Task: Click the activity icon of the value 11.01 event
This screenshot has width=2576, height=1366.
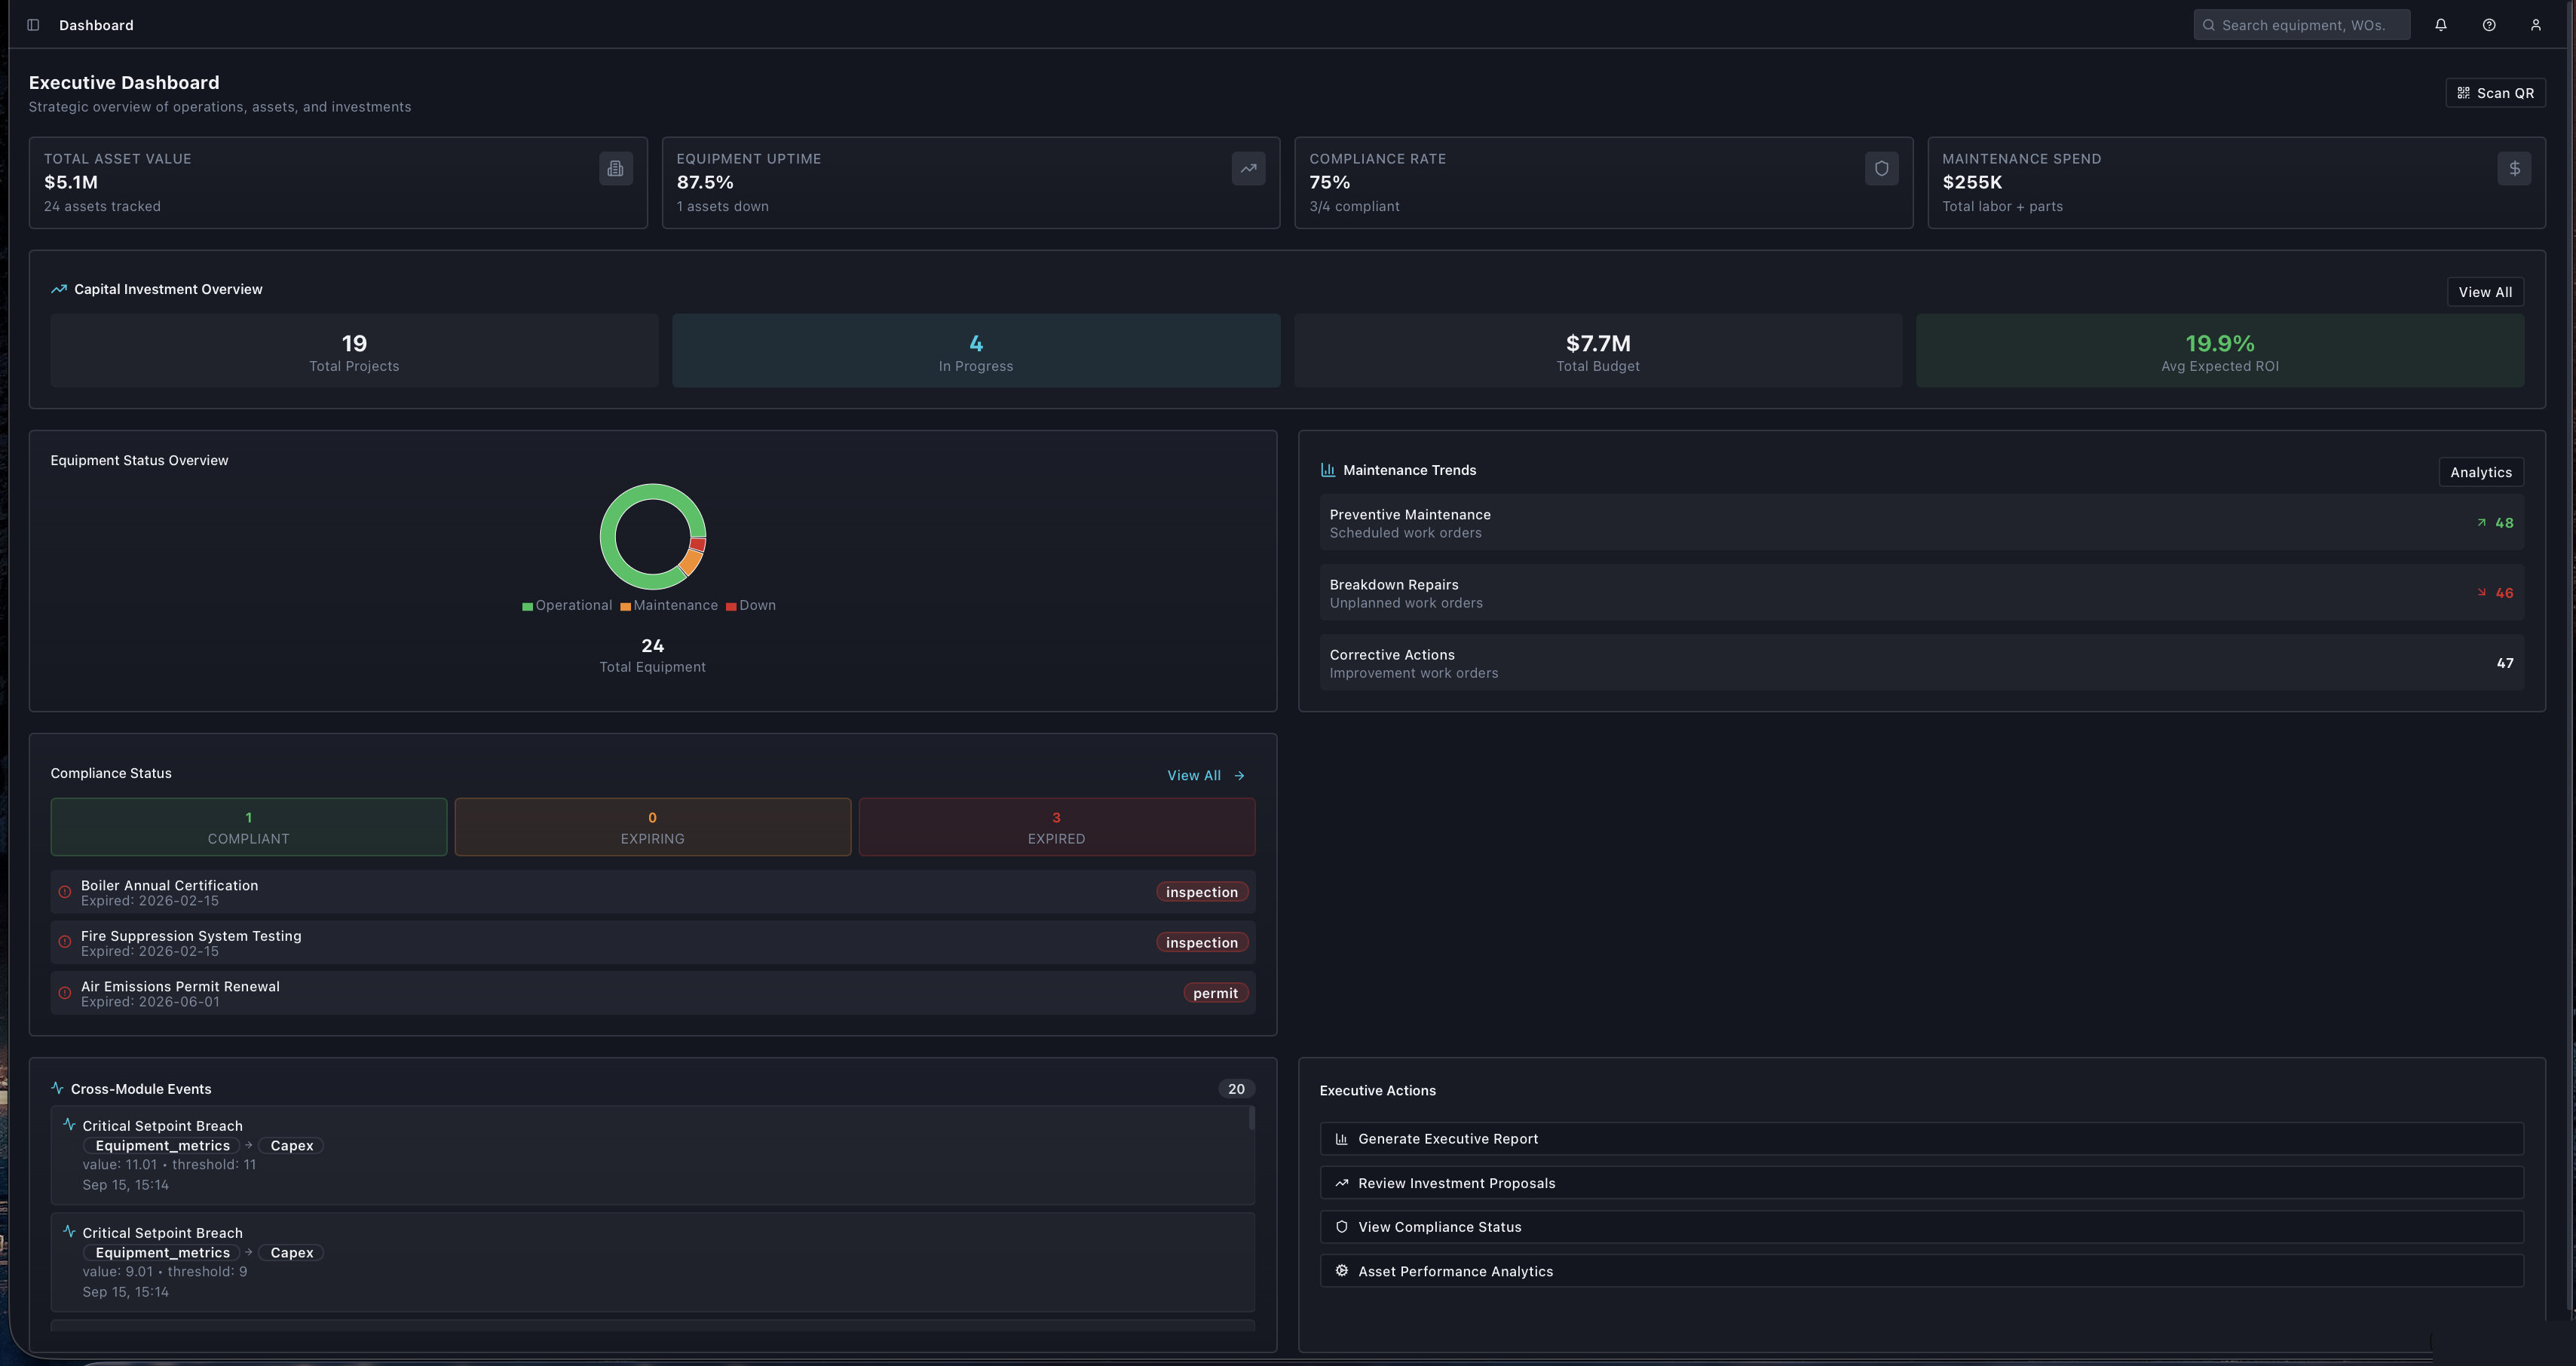Action: 69,1124
